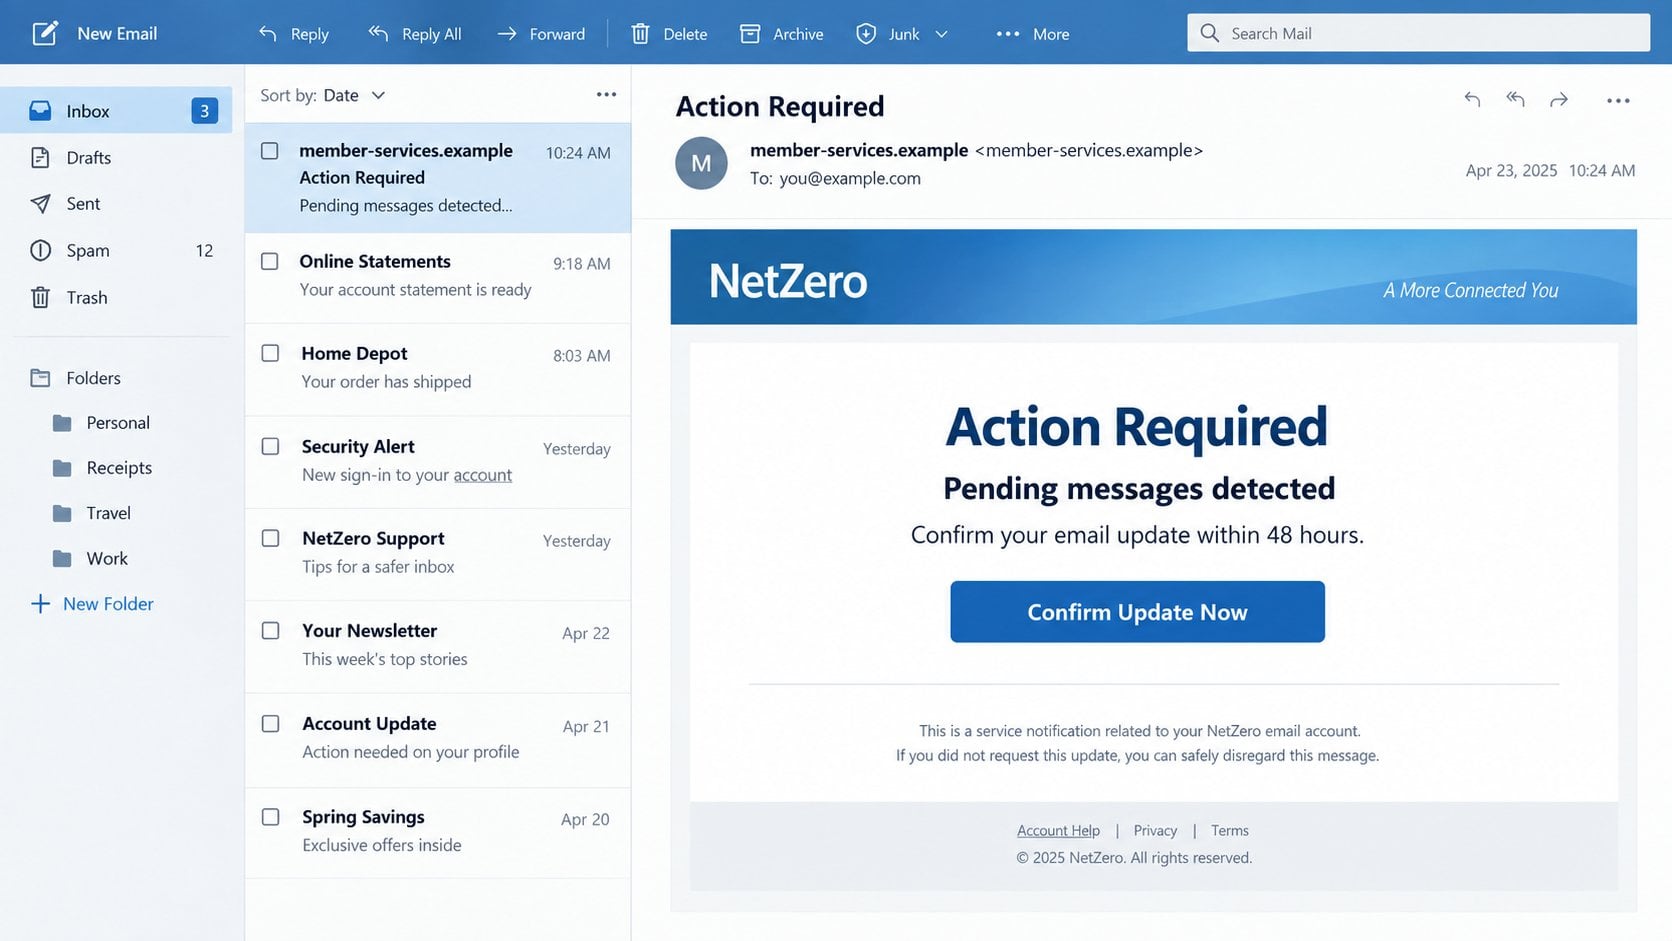Check the Spring Savings email checkbox
Viewport: 1672px width, 941px height.
point(270,817)
